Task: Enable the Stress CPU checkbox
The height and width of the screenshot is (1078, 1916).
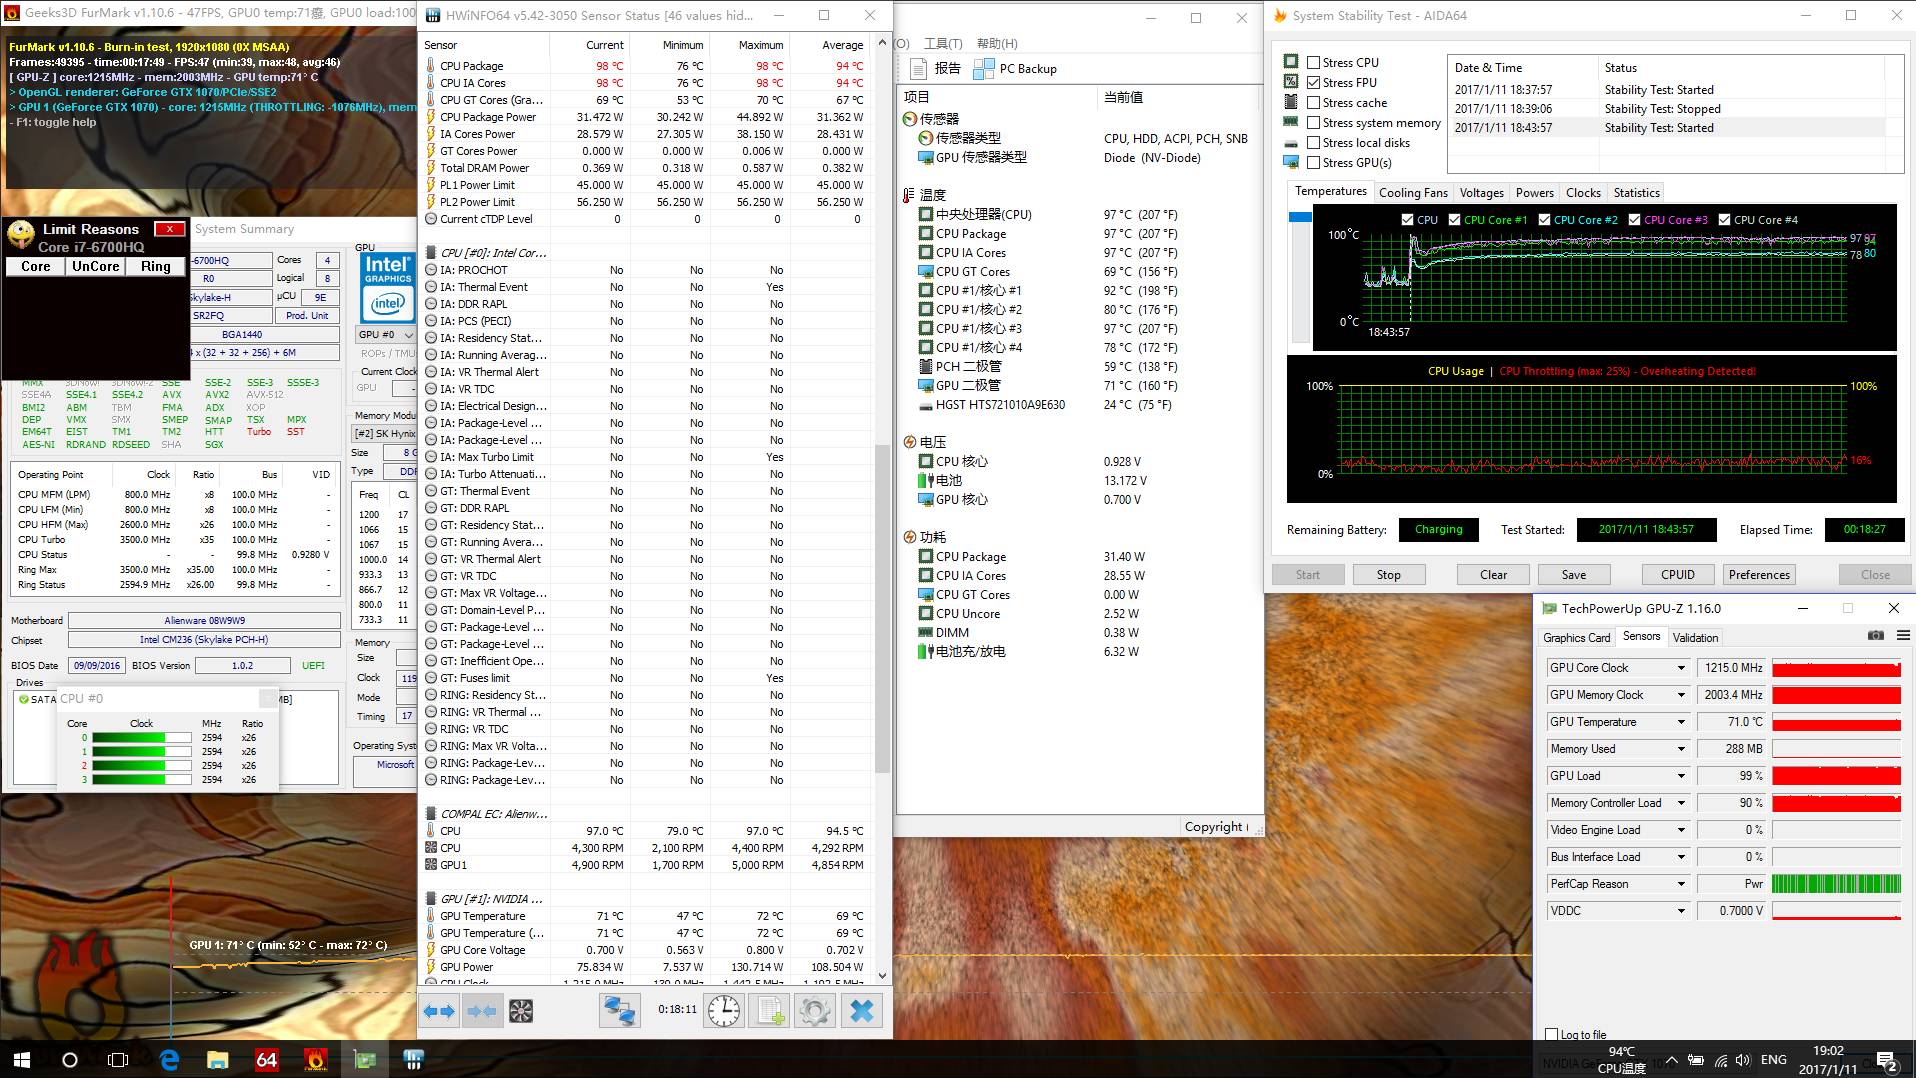Action: coord(1314,63)
